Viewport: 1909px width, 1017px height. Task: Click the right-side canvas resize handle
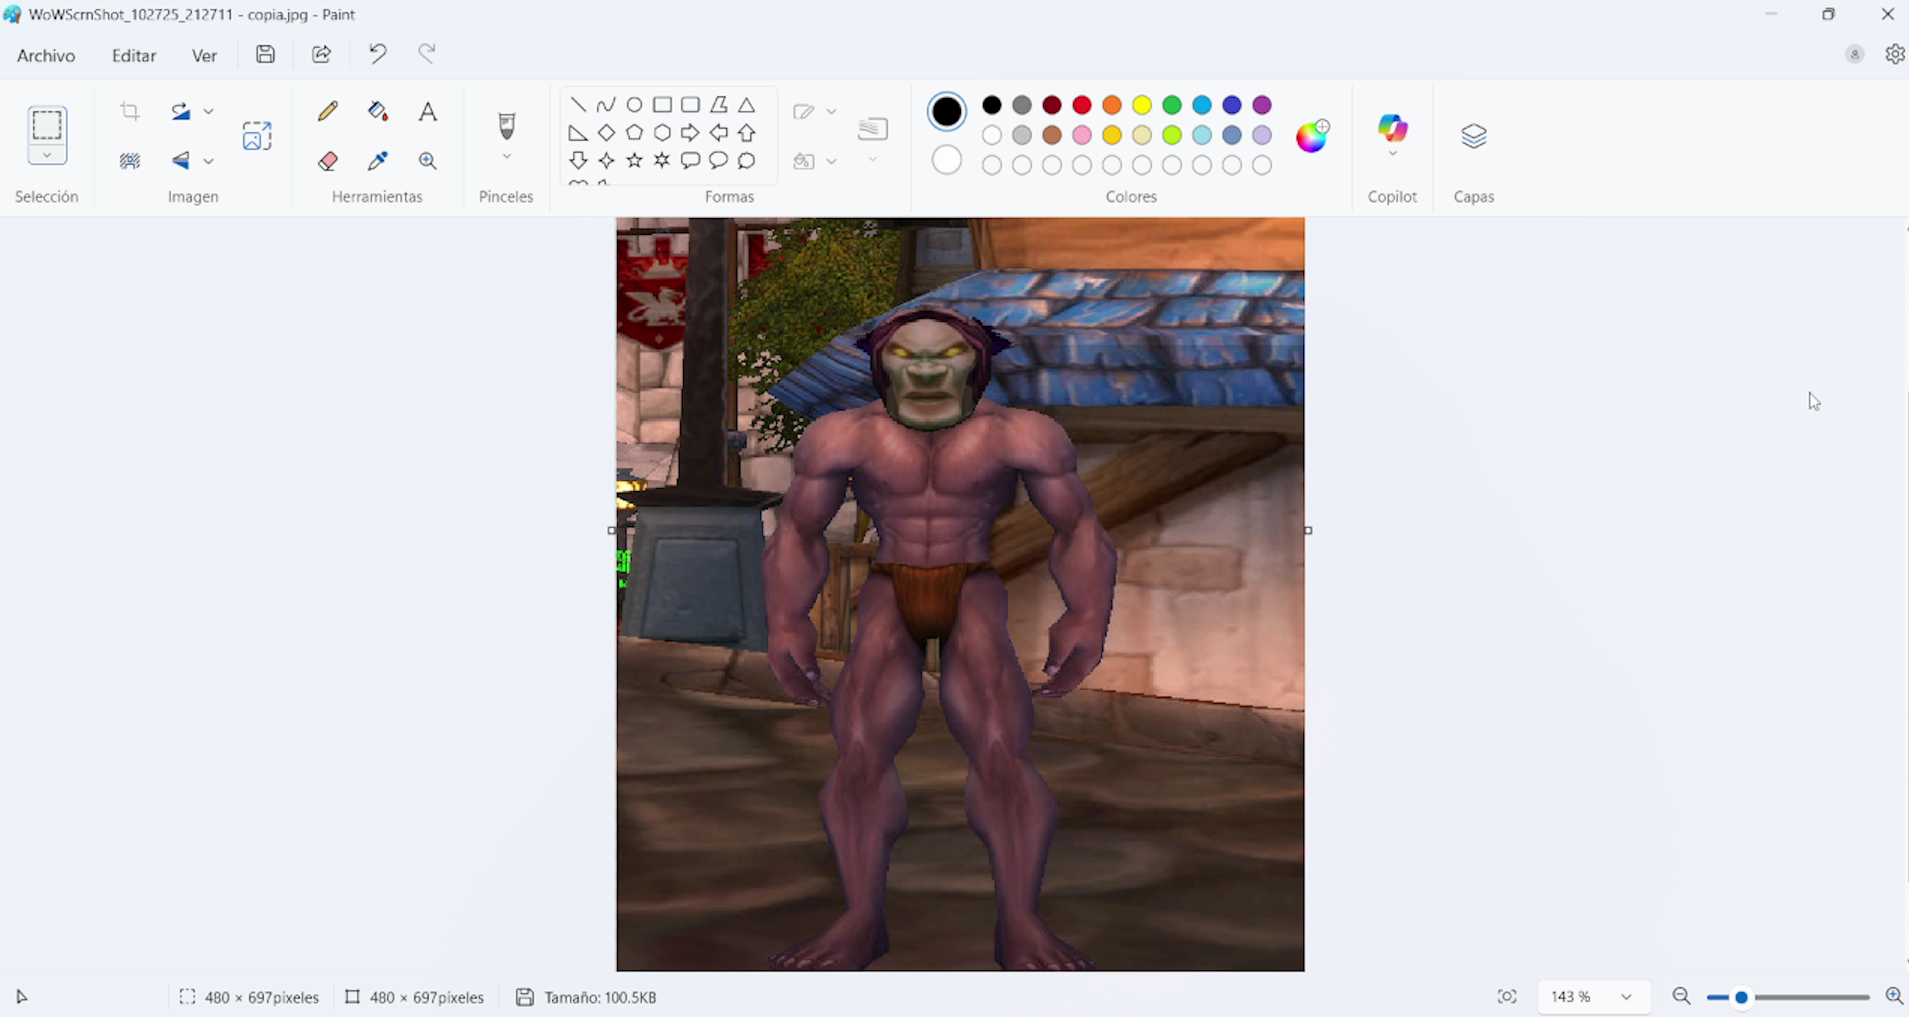(x=1308, y=531)
